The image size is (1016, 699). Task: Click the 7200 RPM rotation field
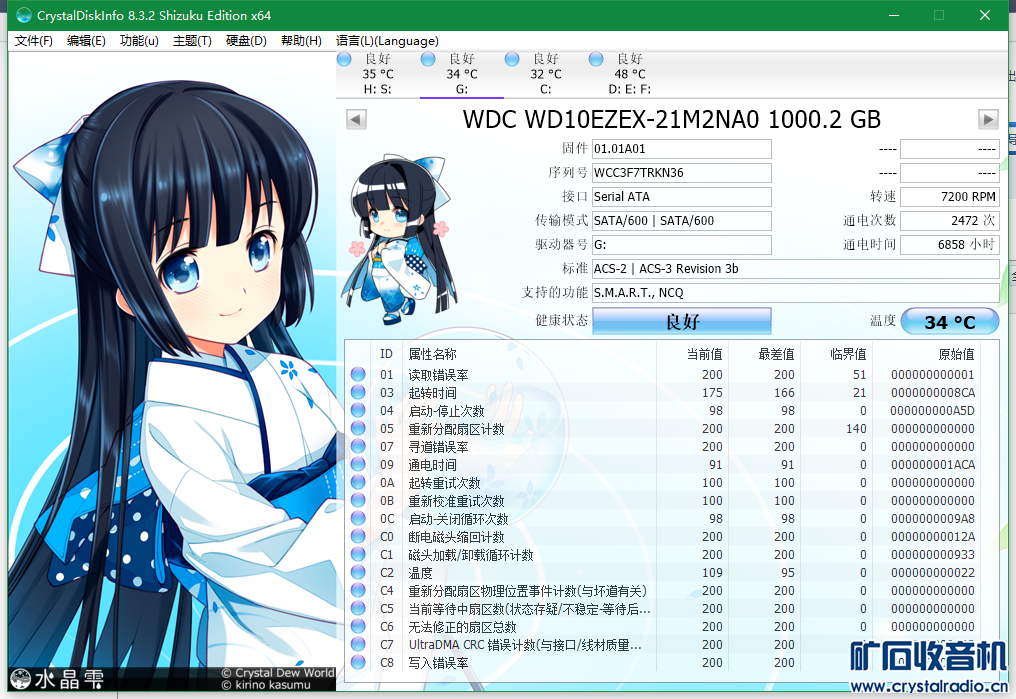click(x=950, y=197)
